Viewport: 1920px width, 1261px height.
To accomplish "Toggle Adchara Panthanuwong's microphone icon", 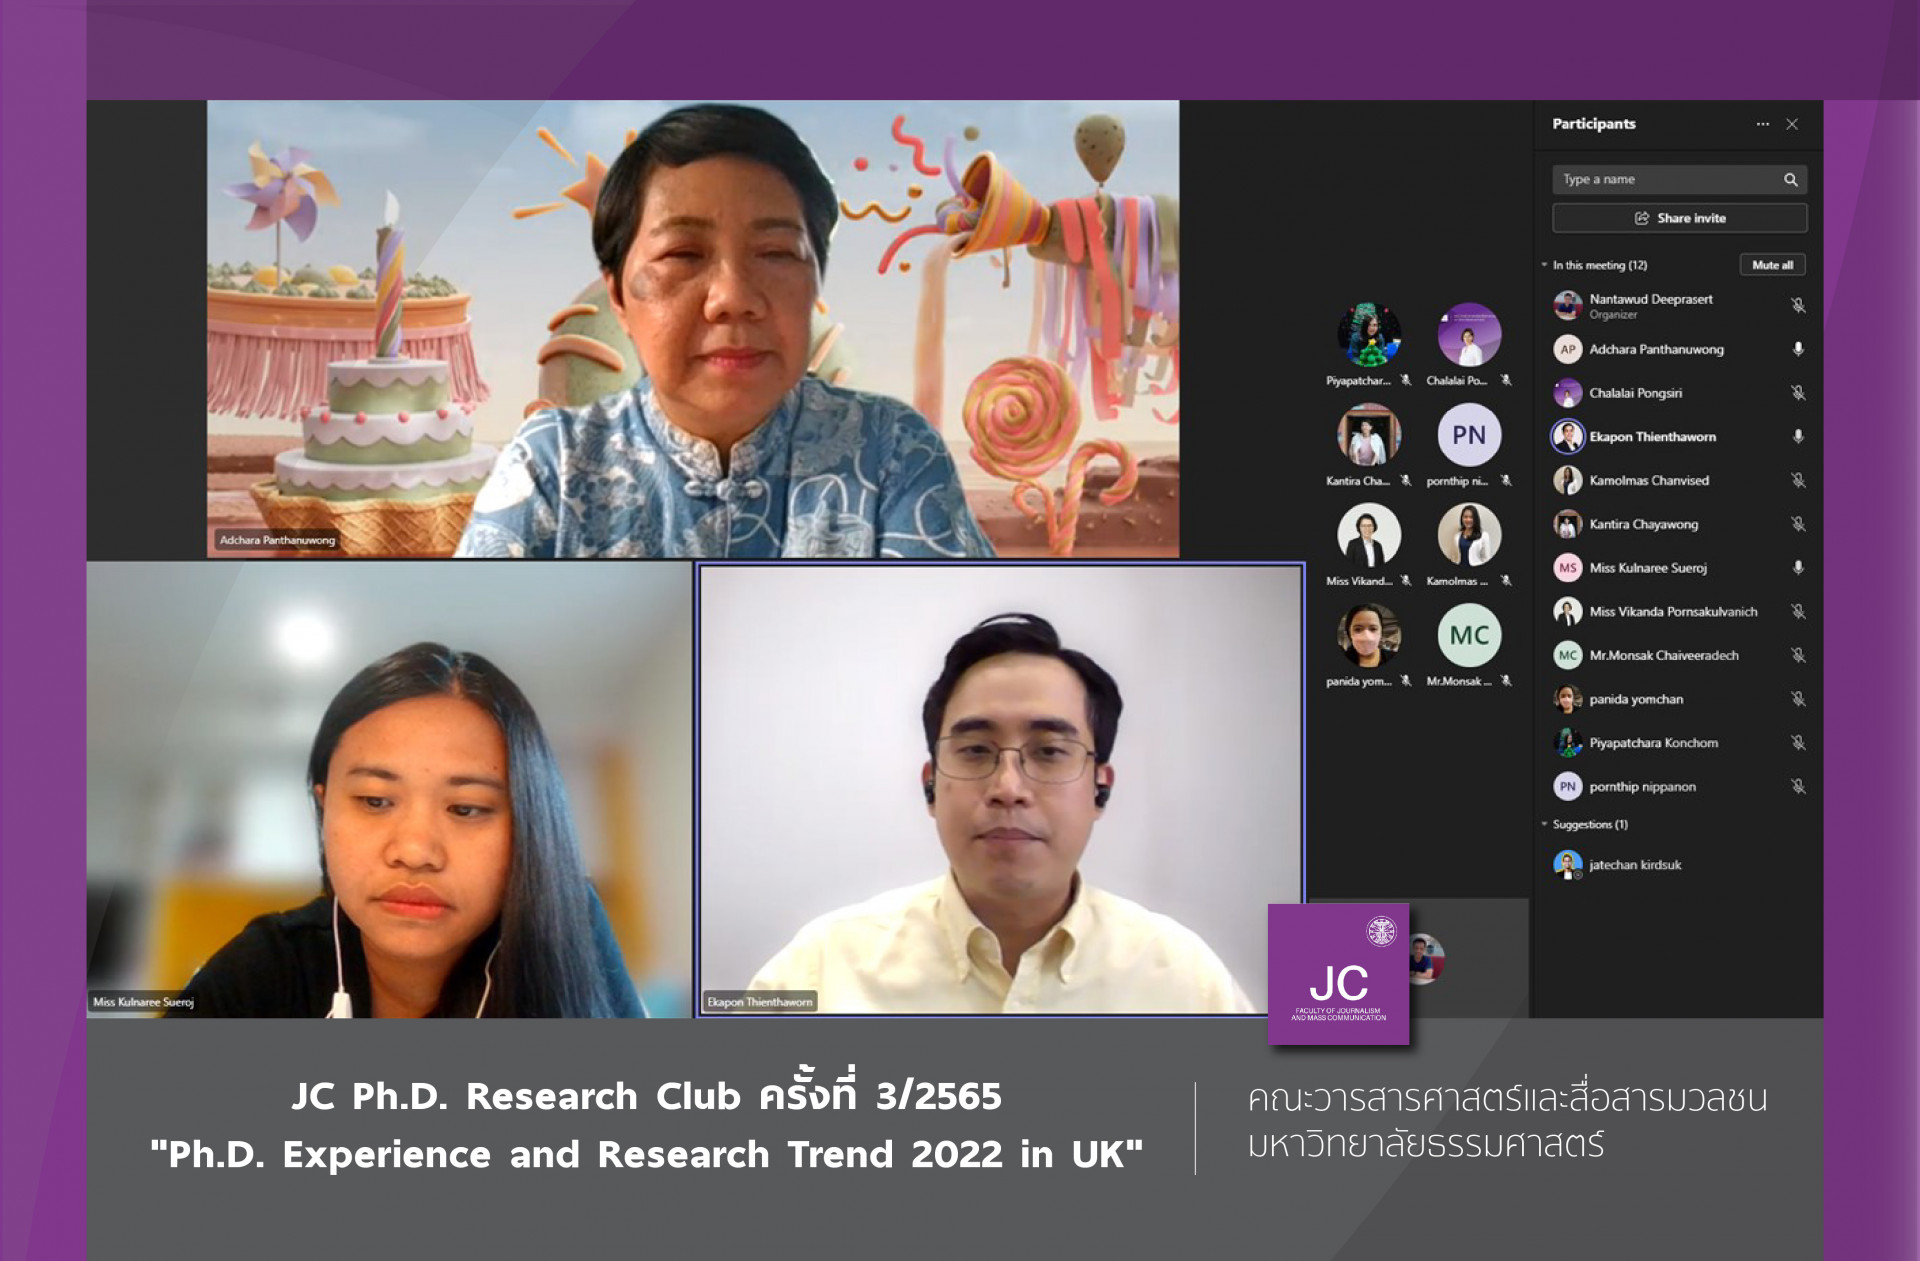I will click(1797, 349).
